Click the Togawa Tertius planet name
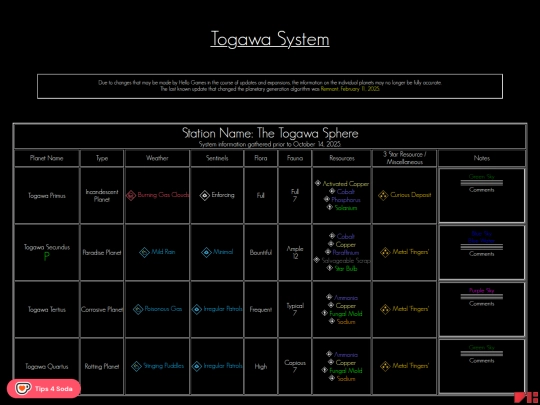The image size is (540, 405). click(x=46, y=310)
